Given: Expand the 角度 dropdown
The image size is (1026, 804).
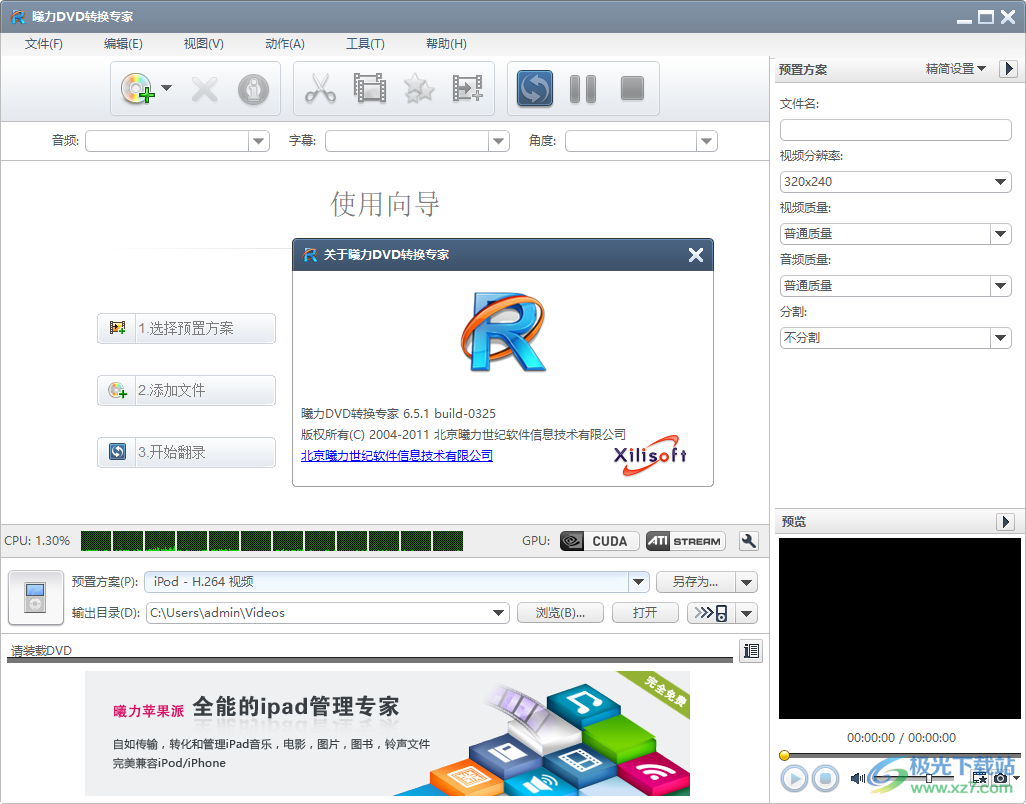Looking at the screenshot, I should point(706,141).
